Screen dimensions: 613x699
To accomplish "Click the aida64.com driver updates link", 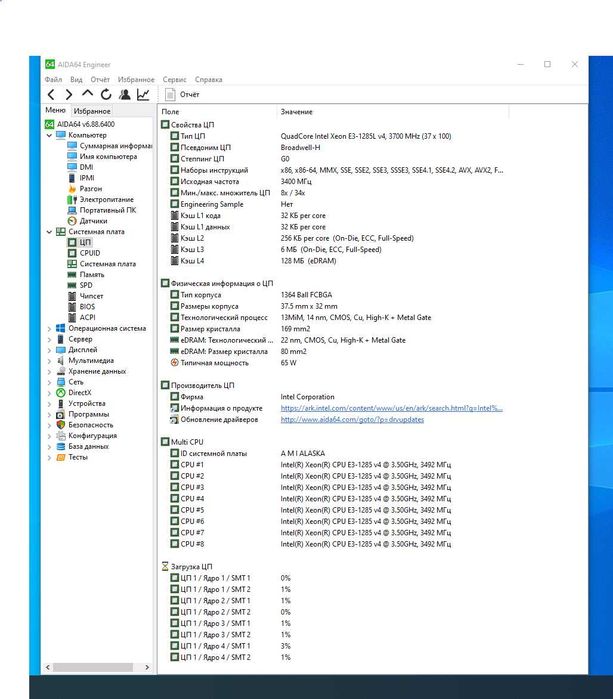I will point(352,419).
